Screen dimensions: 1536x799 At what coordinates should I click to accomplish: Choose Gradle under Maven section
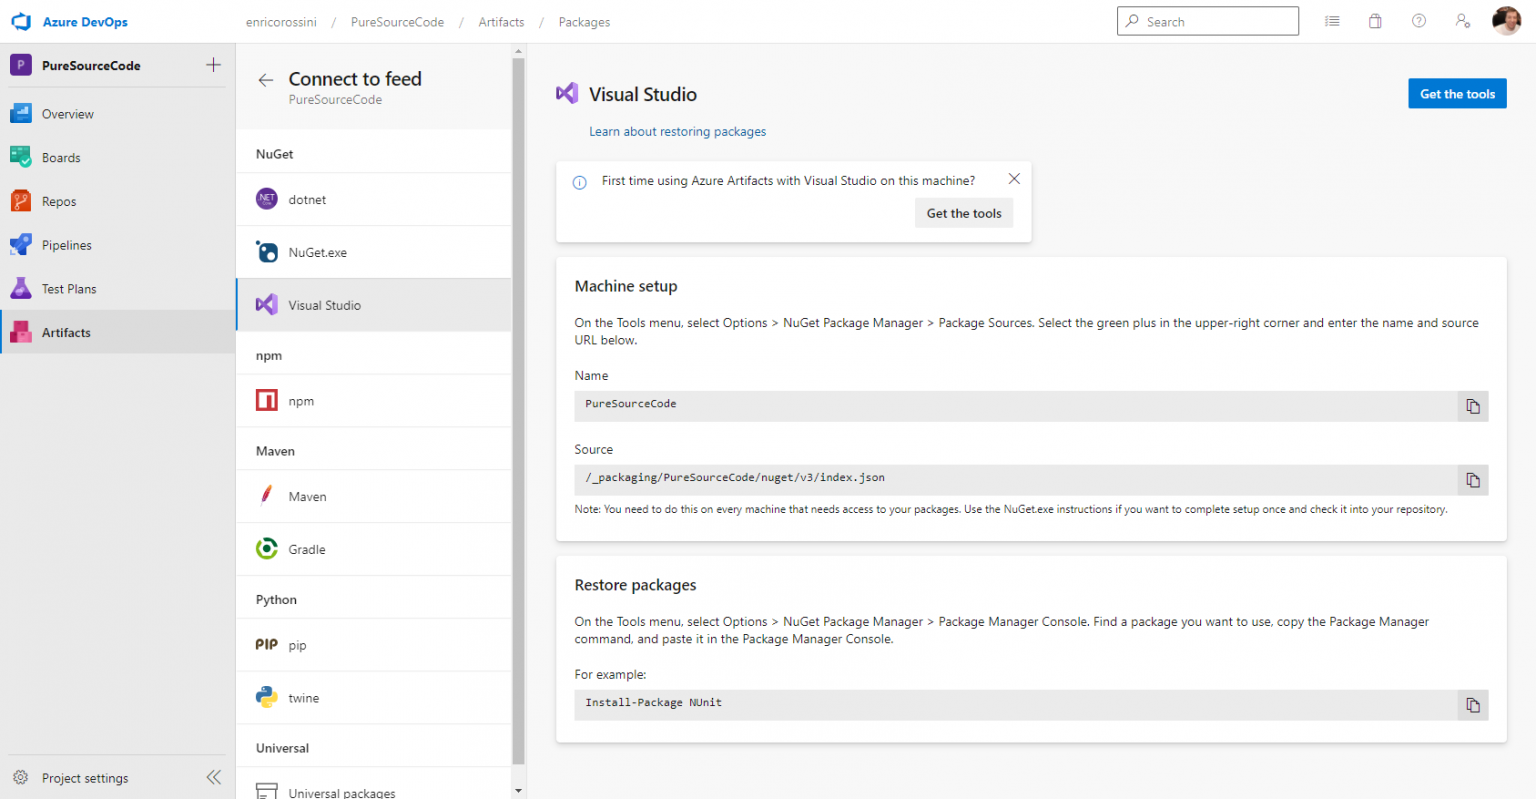[x=306, y=548]
